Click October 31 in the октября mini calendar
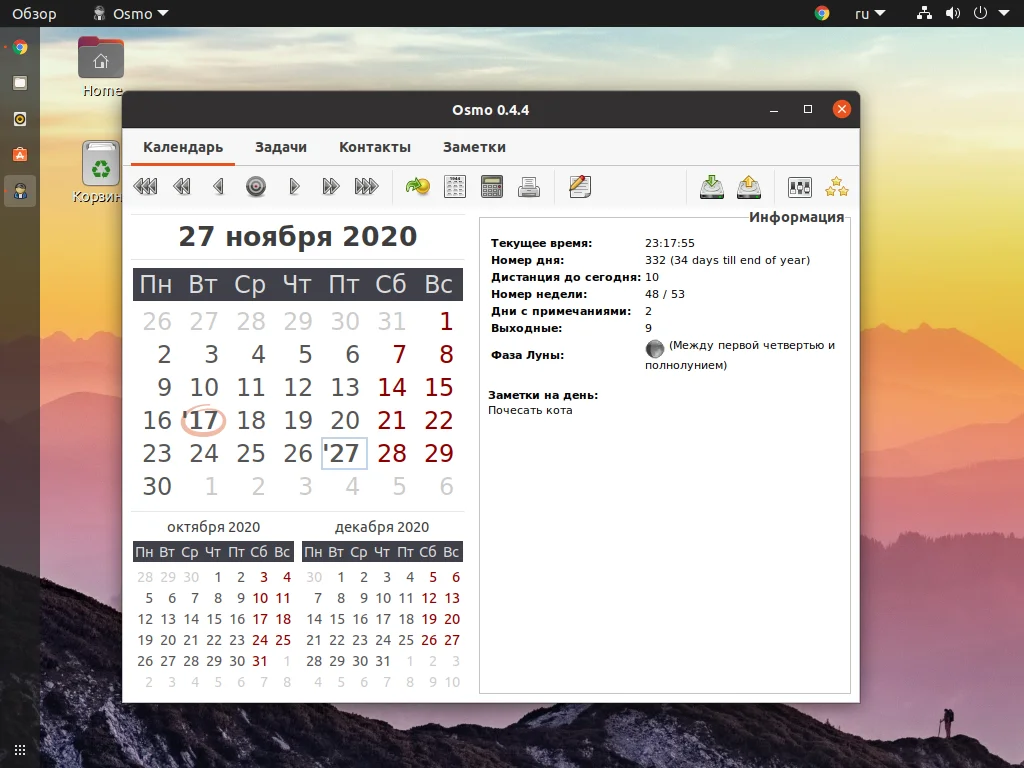This screenshot has height=768, width=1024. [260, 661]
